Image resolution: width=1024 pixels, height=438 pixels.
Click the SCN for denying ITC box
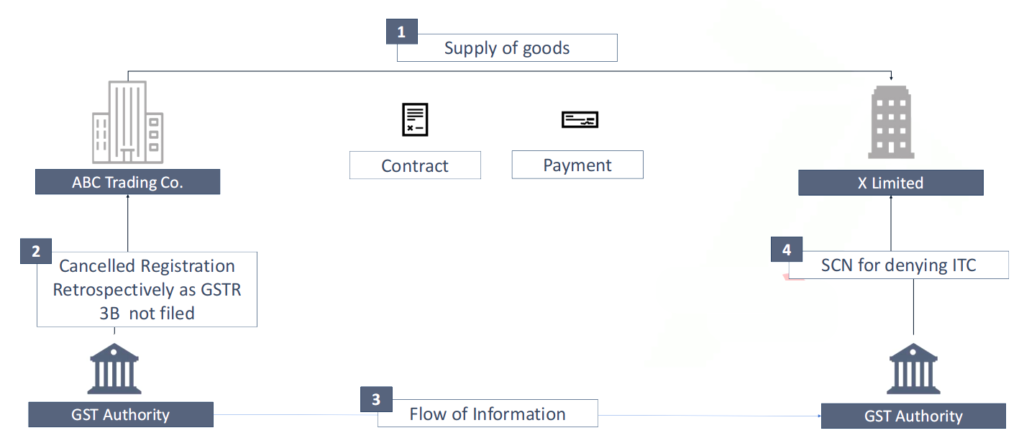tap(881, 266)
